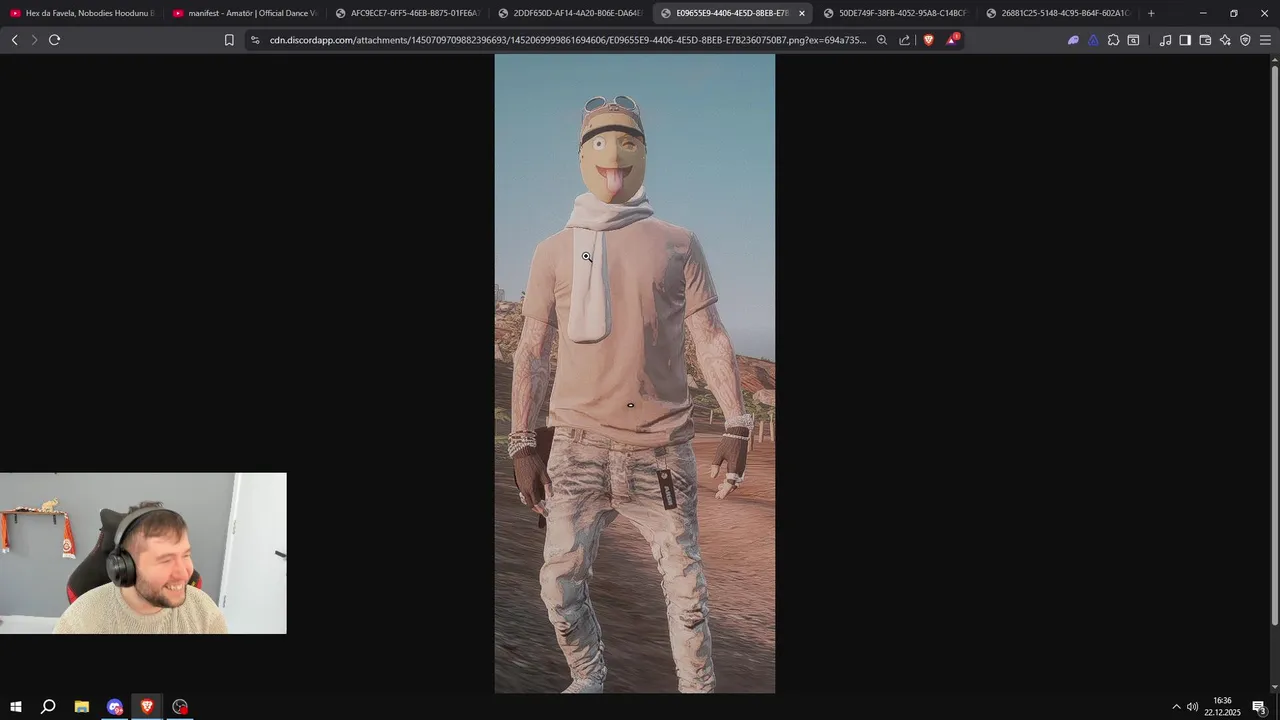The width and height of the screenshot is (1280, 720).
Task: Switch to the AFC9ECE7 image tab
Action: pyautogui.click(x=407, y=13)
